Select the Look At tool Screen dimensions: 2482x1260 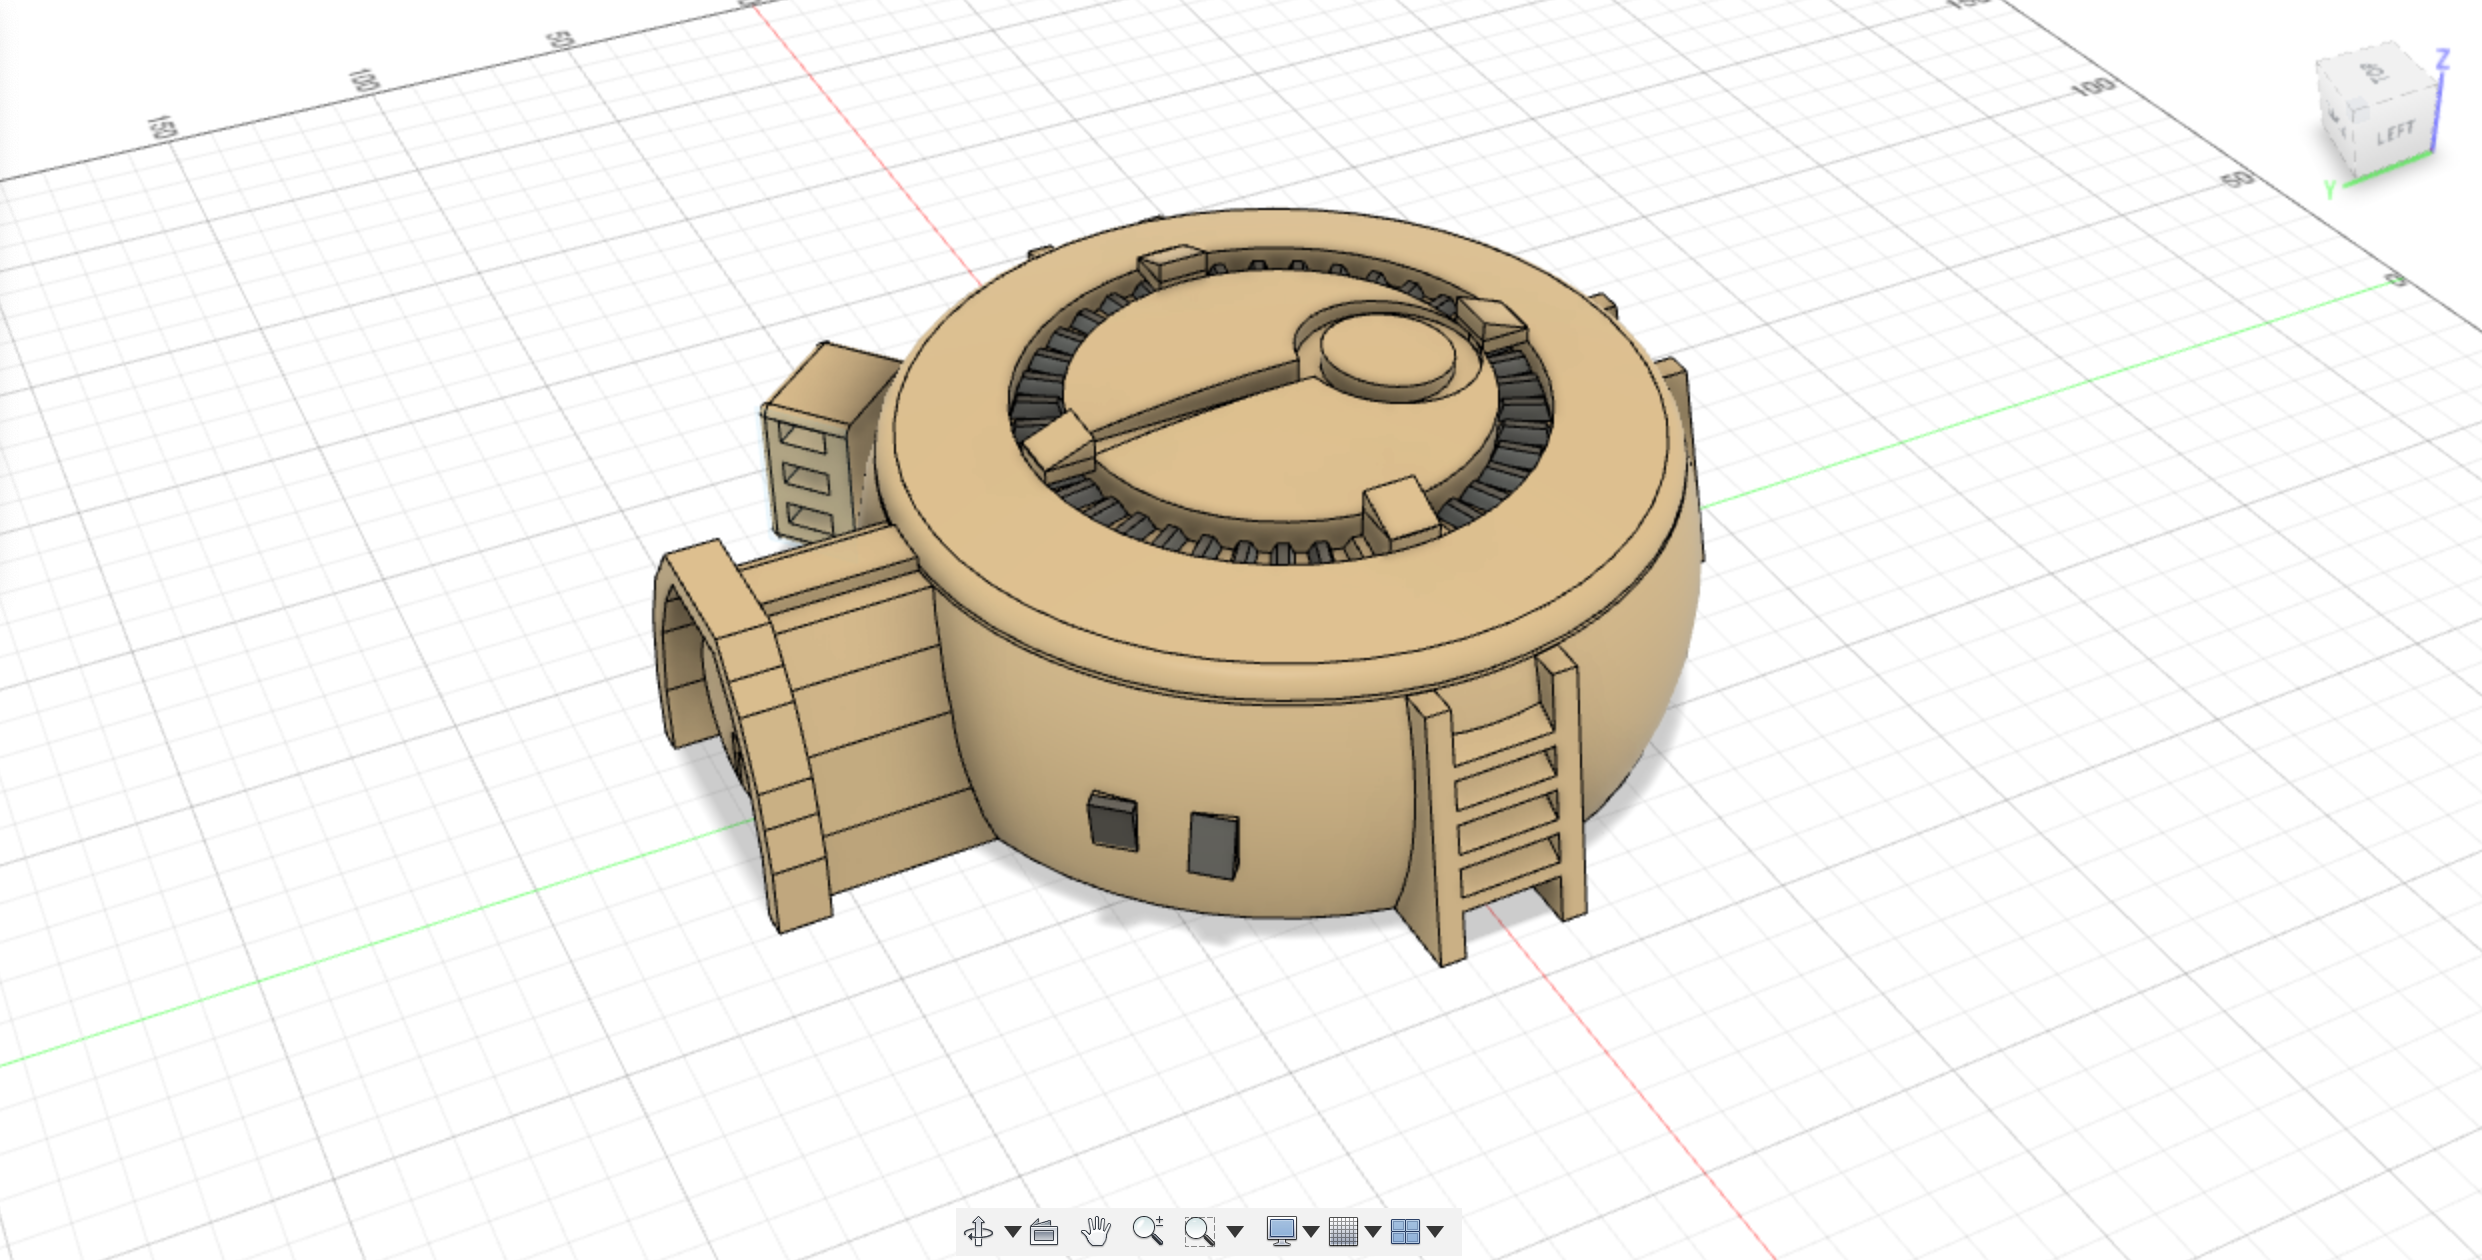pos(1043,1233)
